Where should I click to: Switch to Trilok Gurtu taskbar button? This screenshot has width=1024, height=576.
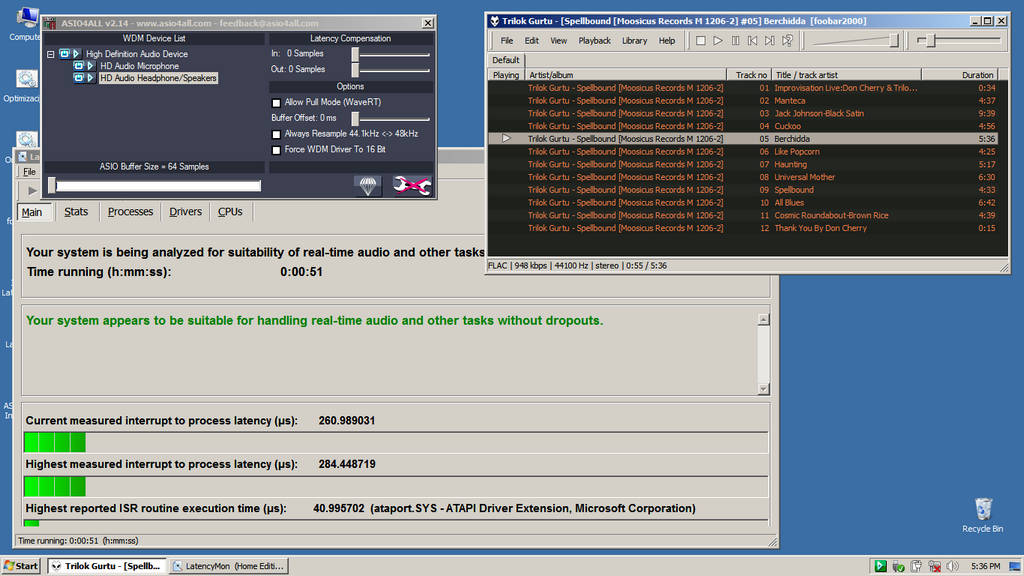point(105,566)
